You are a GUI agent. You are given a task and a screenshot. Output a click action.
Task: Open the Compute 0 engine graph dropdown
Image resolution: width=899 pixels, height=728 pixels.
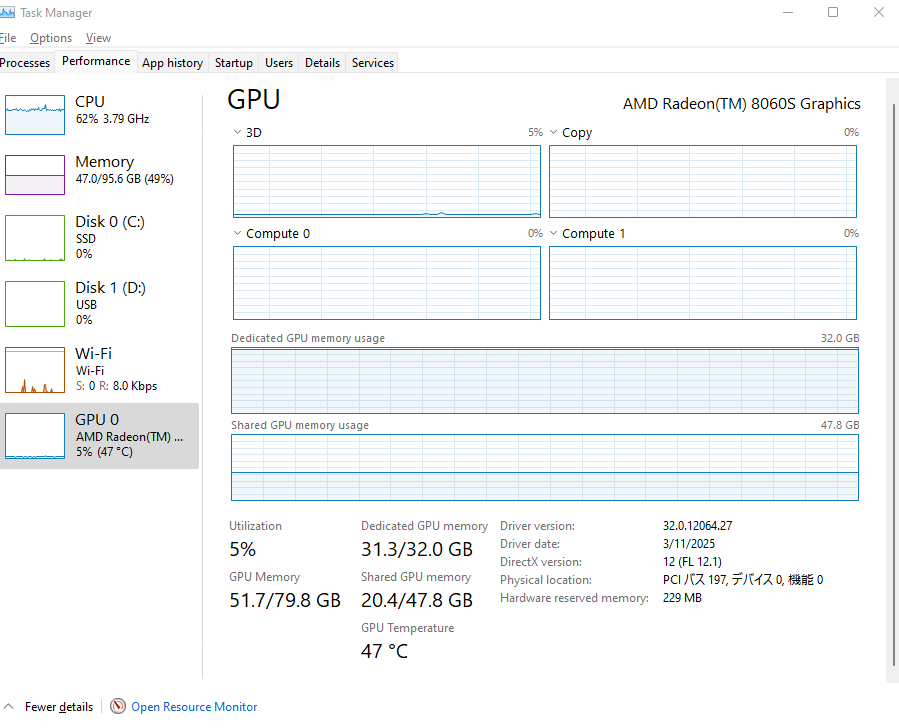click(x=237, y=233)
